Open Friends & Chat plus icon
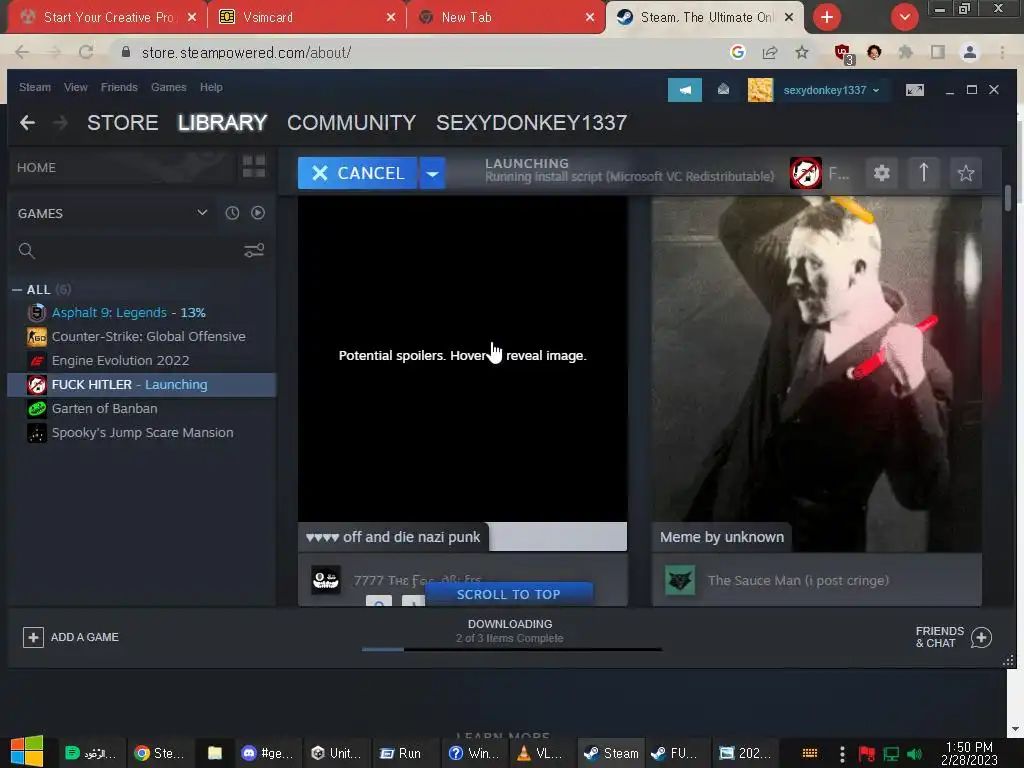This screenshot has height=768, width=1024. [x=981, y=637]
